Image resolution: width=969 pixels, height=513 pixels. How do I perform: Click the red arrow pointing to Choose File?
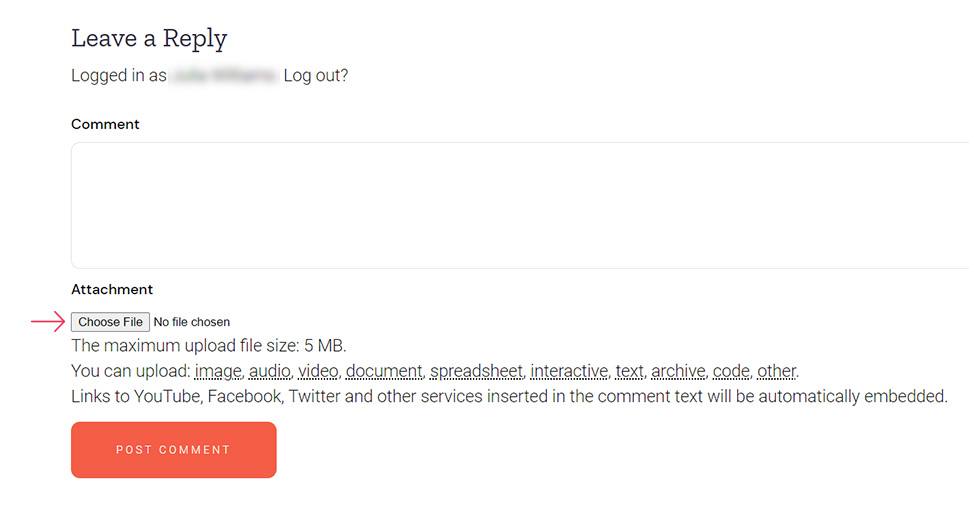pyautogui.click(x=47, y=321)
